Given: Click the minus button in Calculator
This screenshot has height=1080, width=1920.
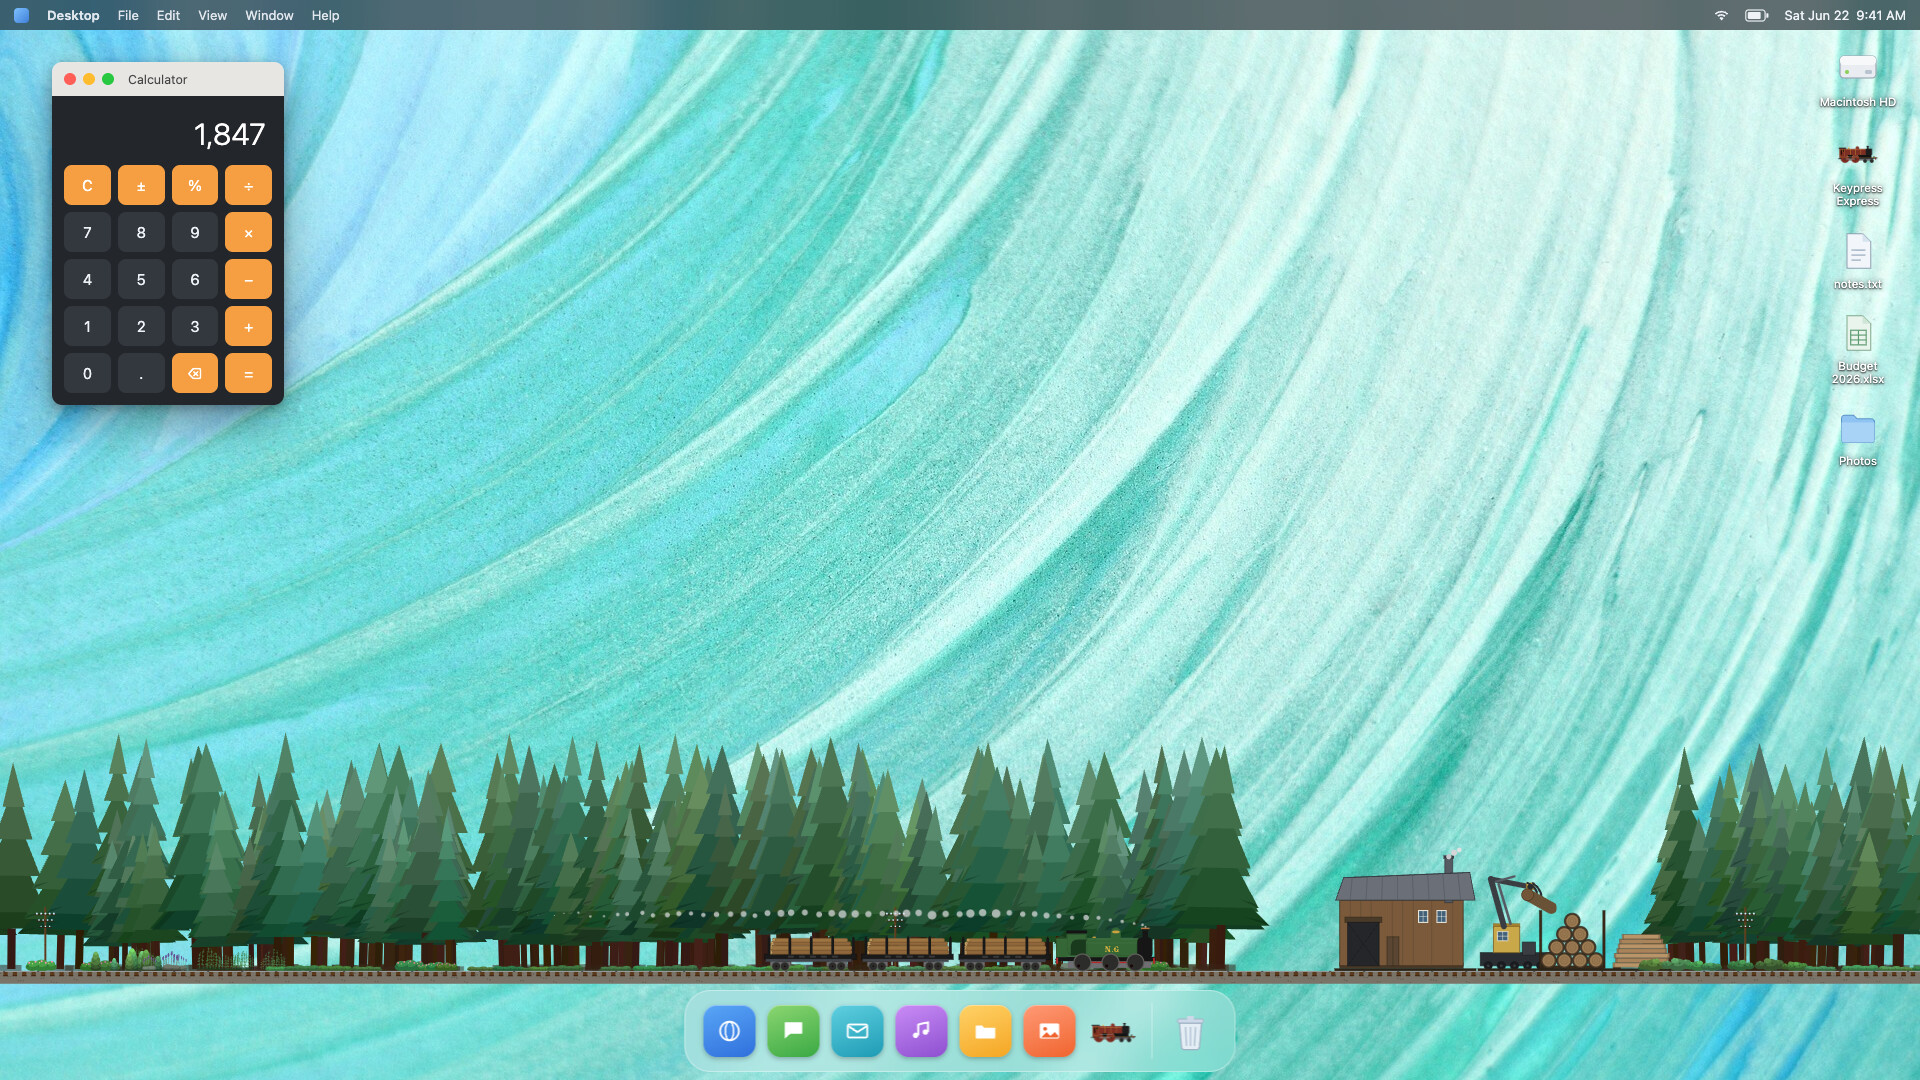Looking at the screenshot, I should [x=248, y=279].
